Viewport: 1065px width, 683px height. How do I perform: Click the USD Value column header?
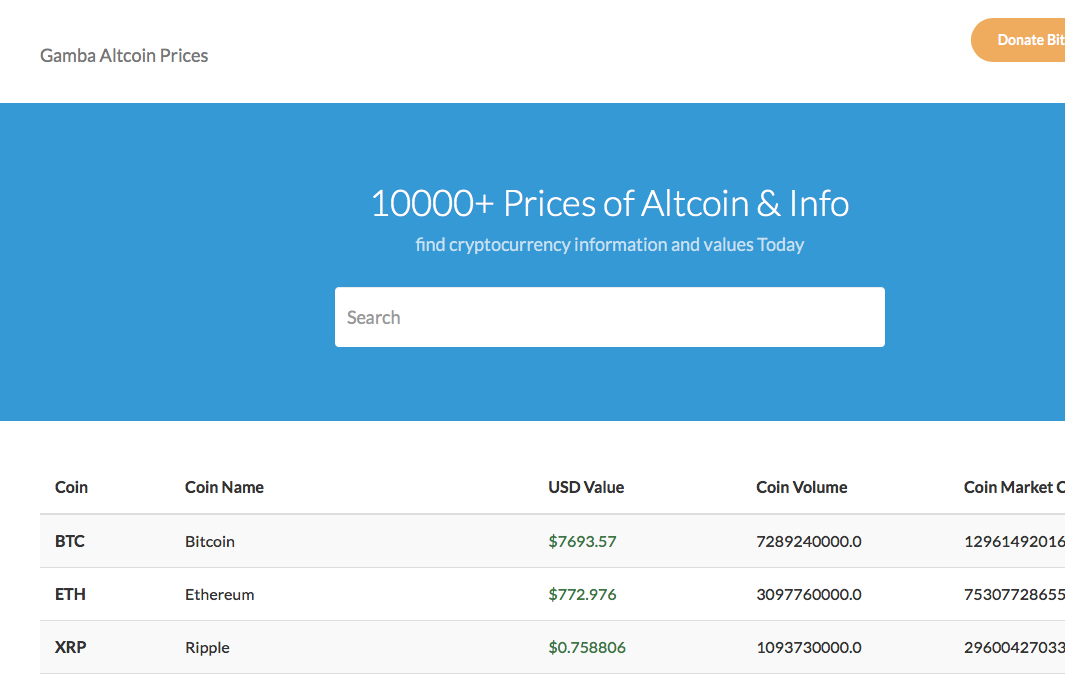point(586,487)
